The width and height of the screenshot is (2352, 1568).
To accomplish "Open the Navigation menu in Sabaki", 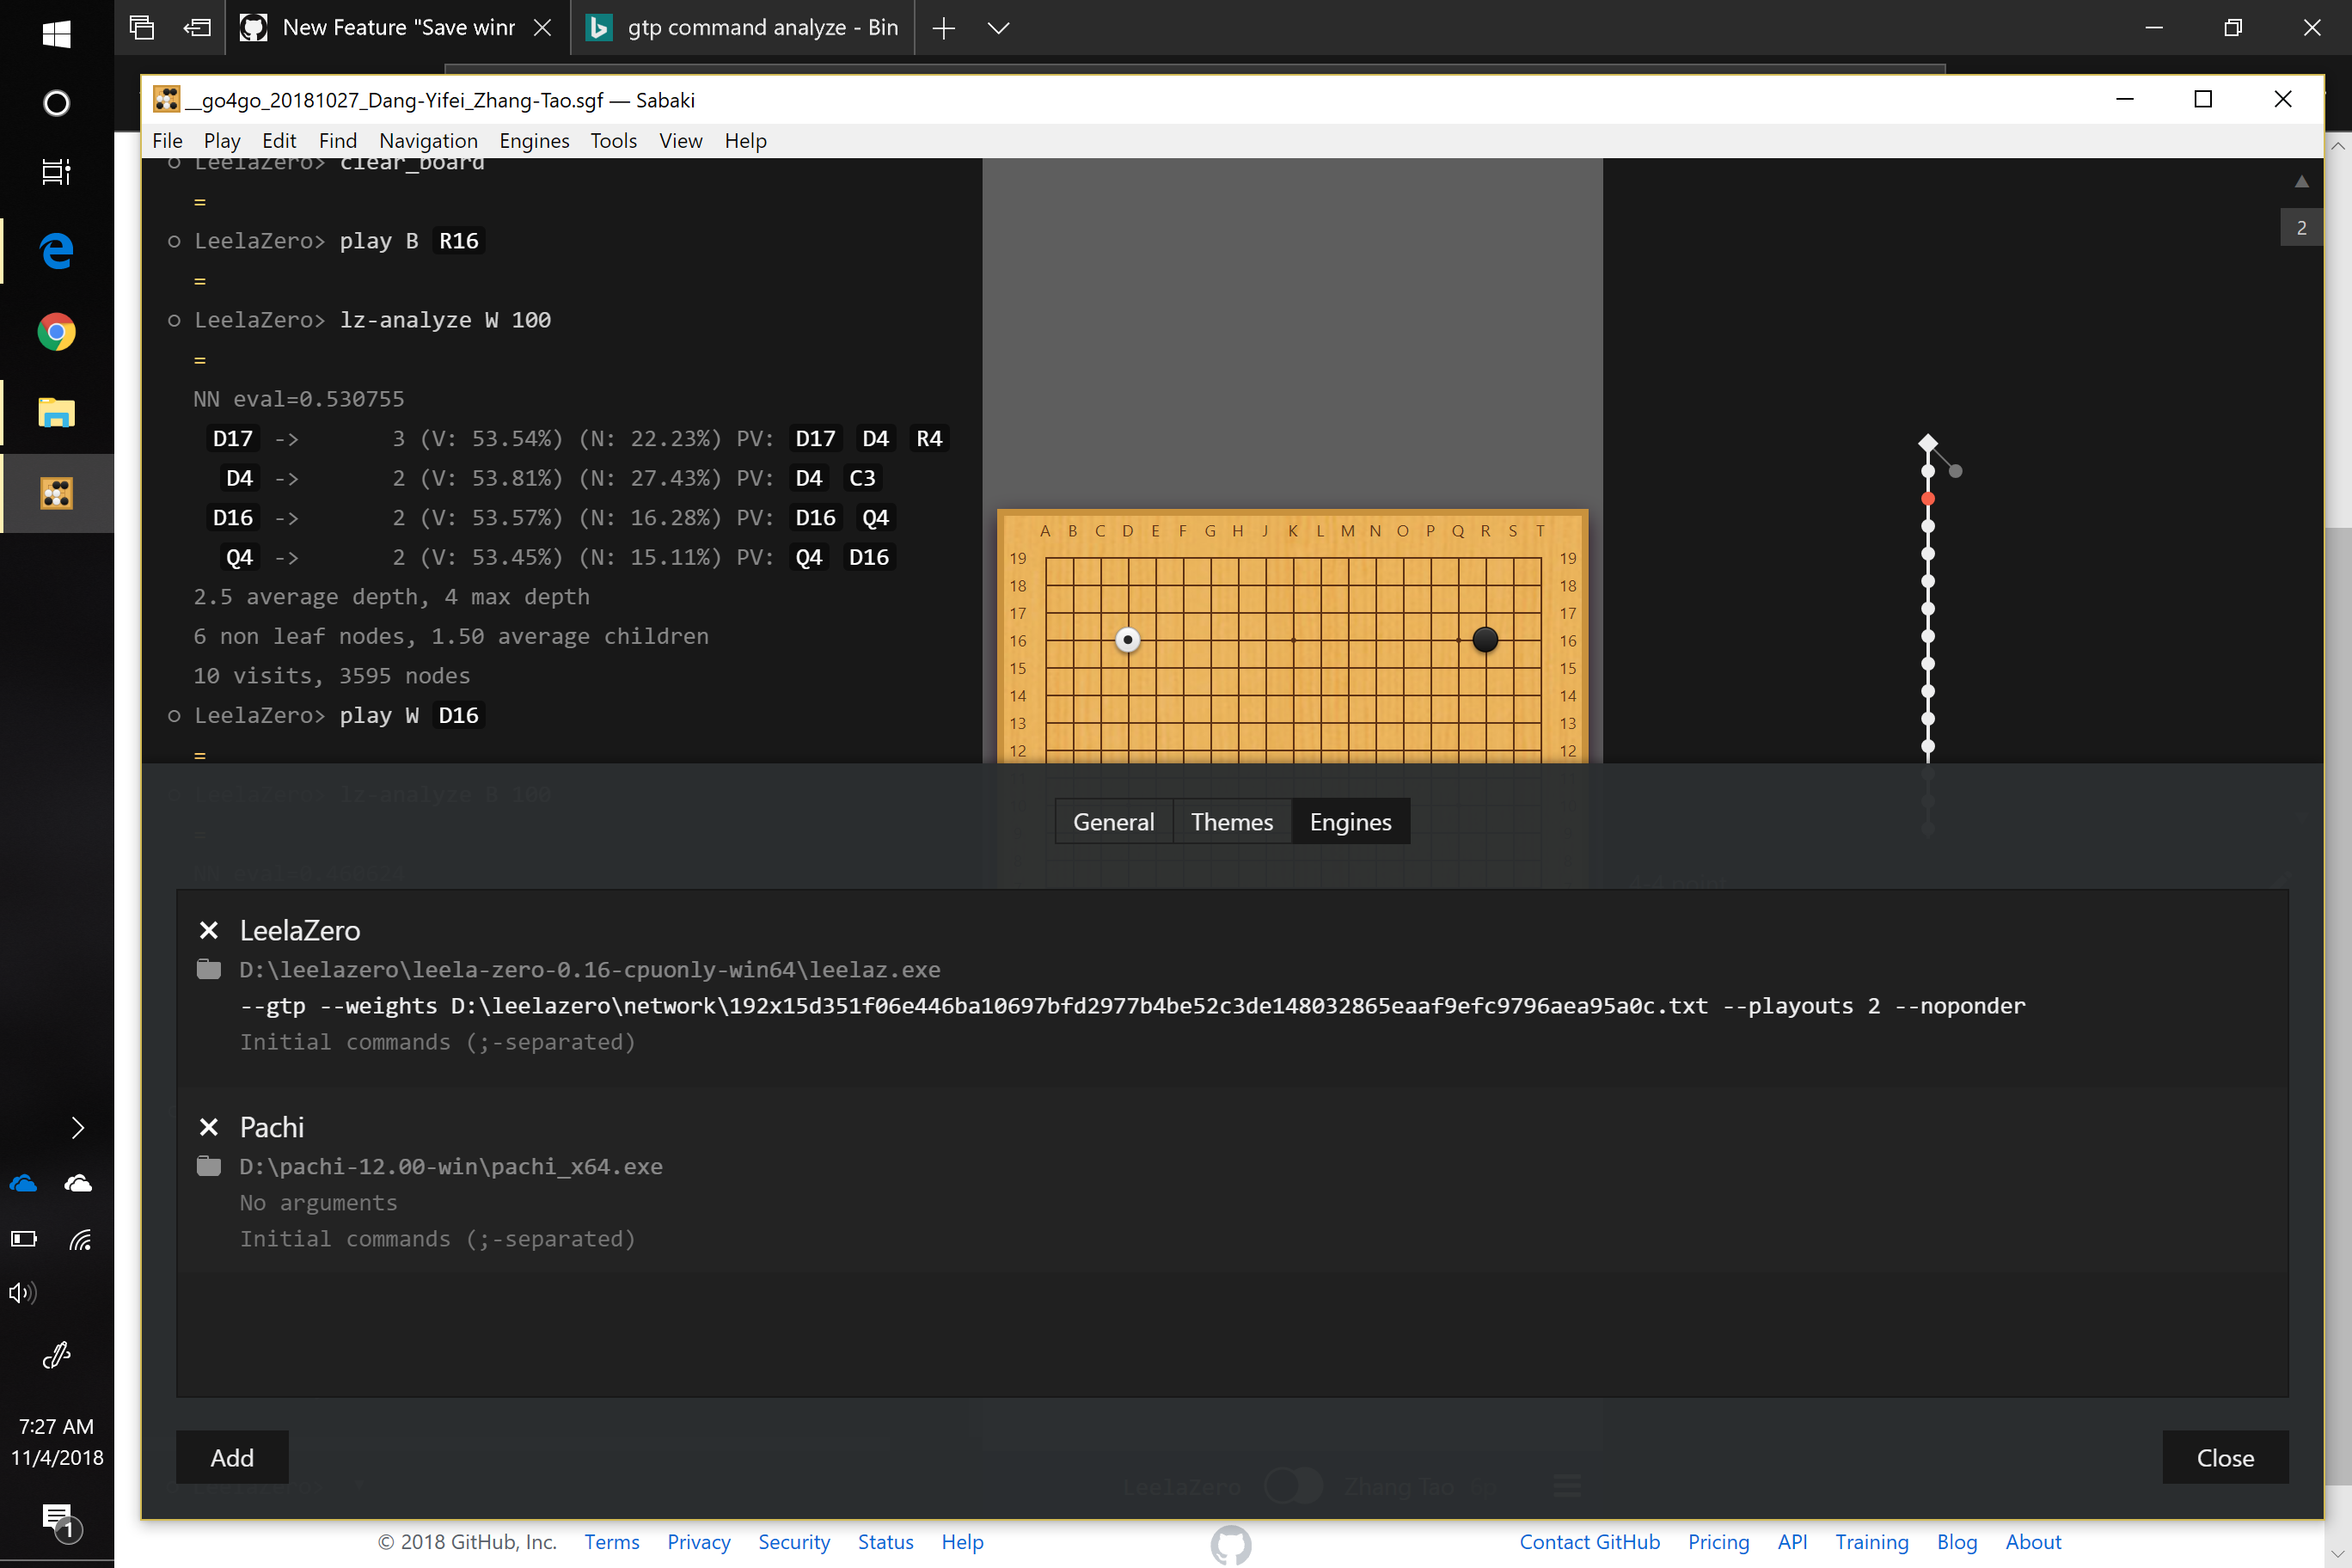I will 428,141.
